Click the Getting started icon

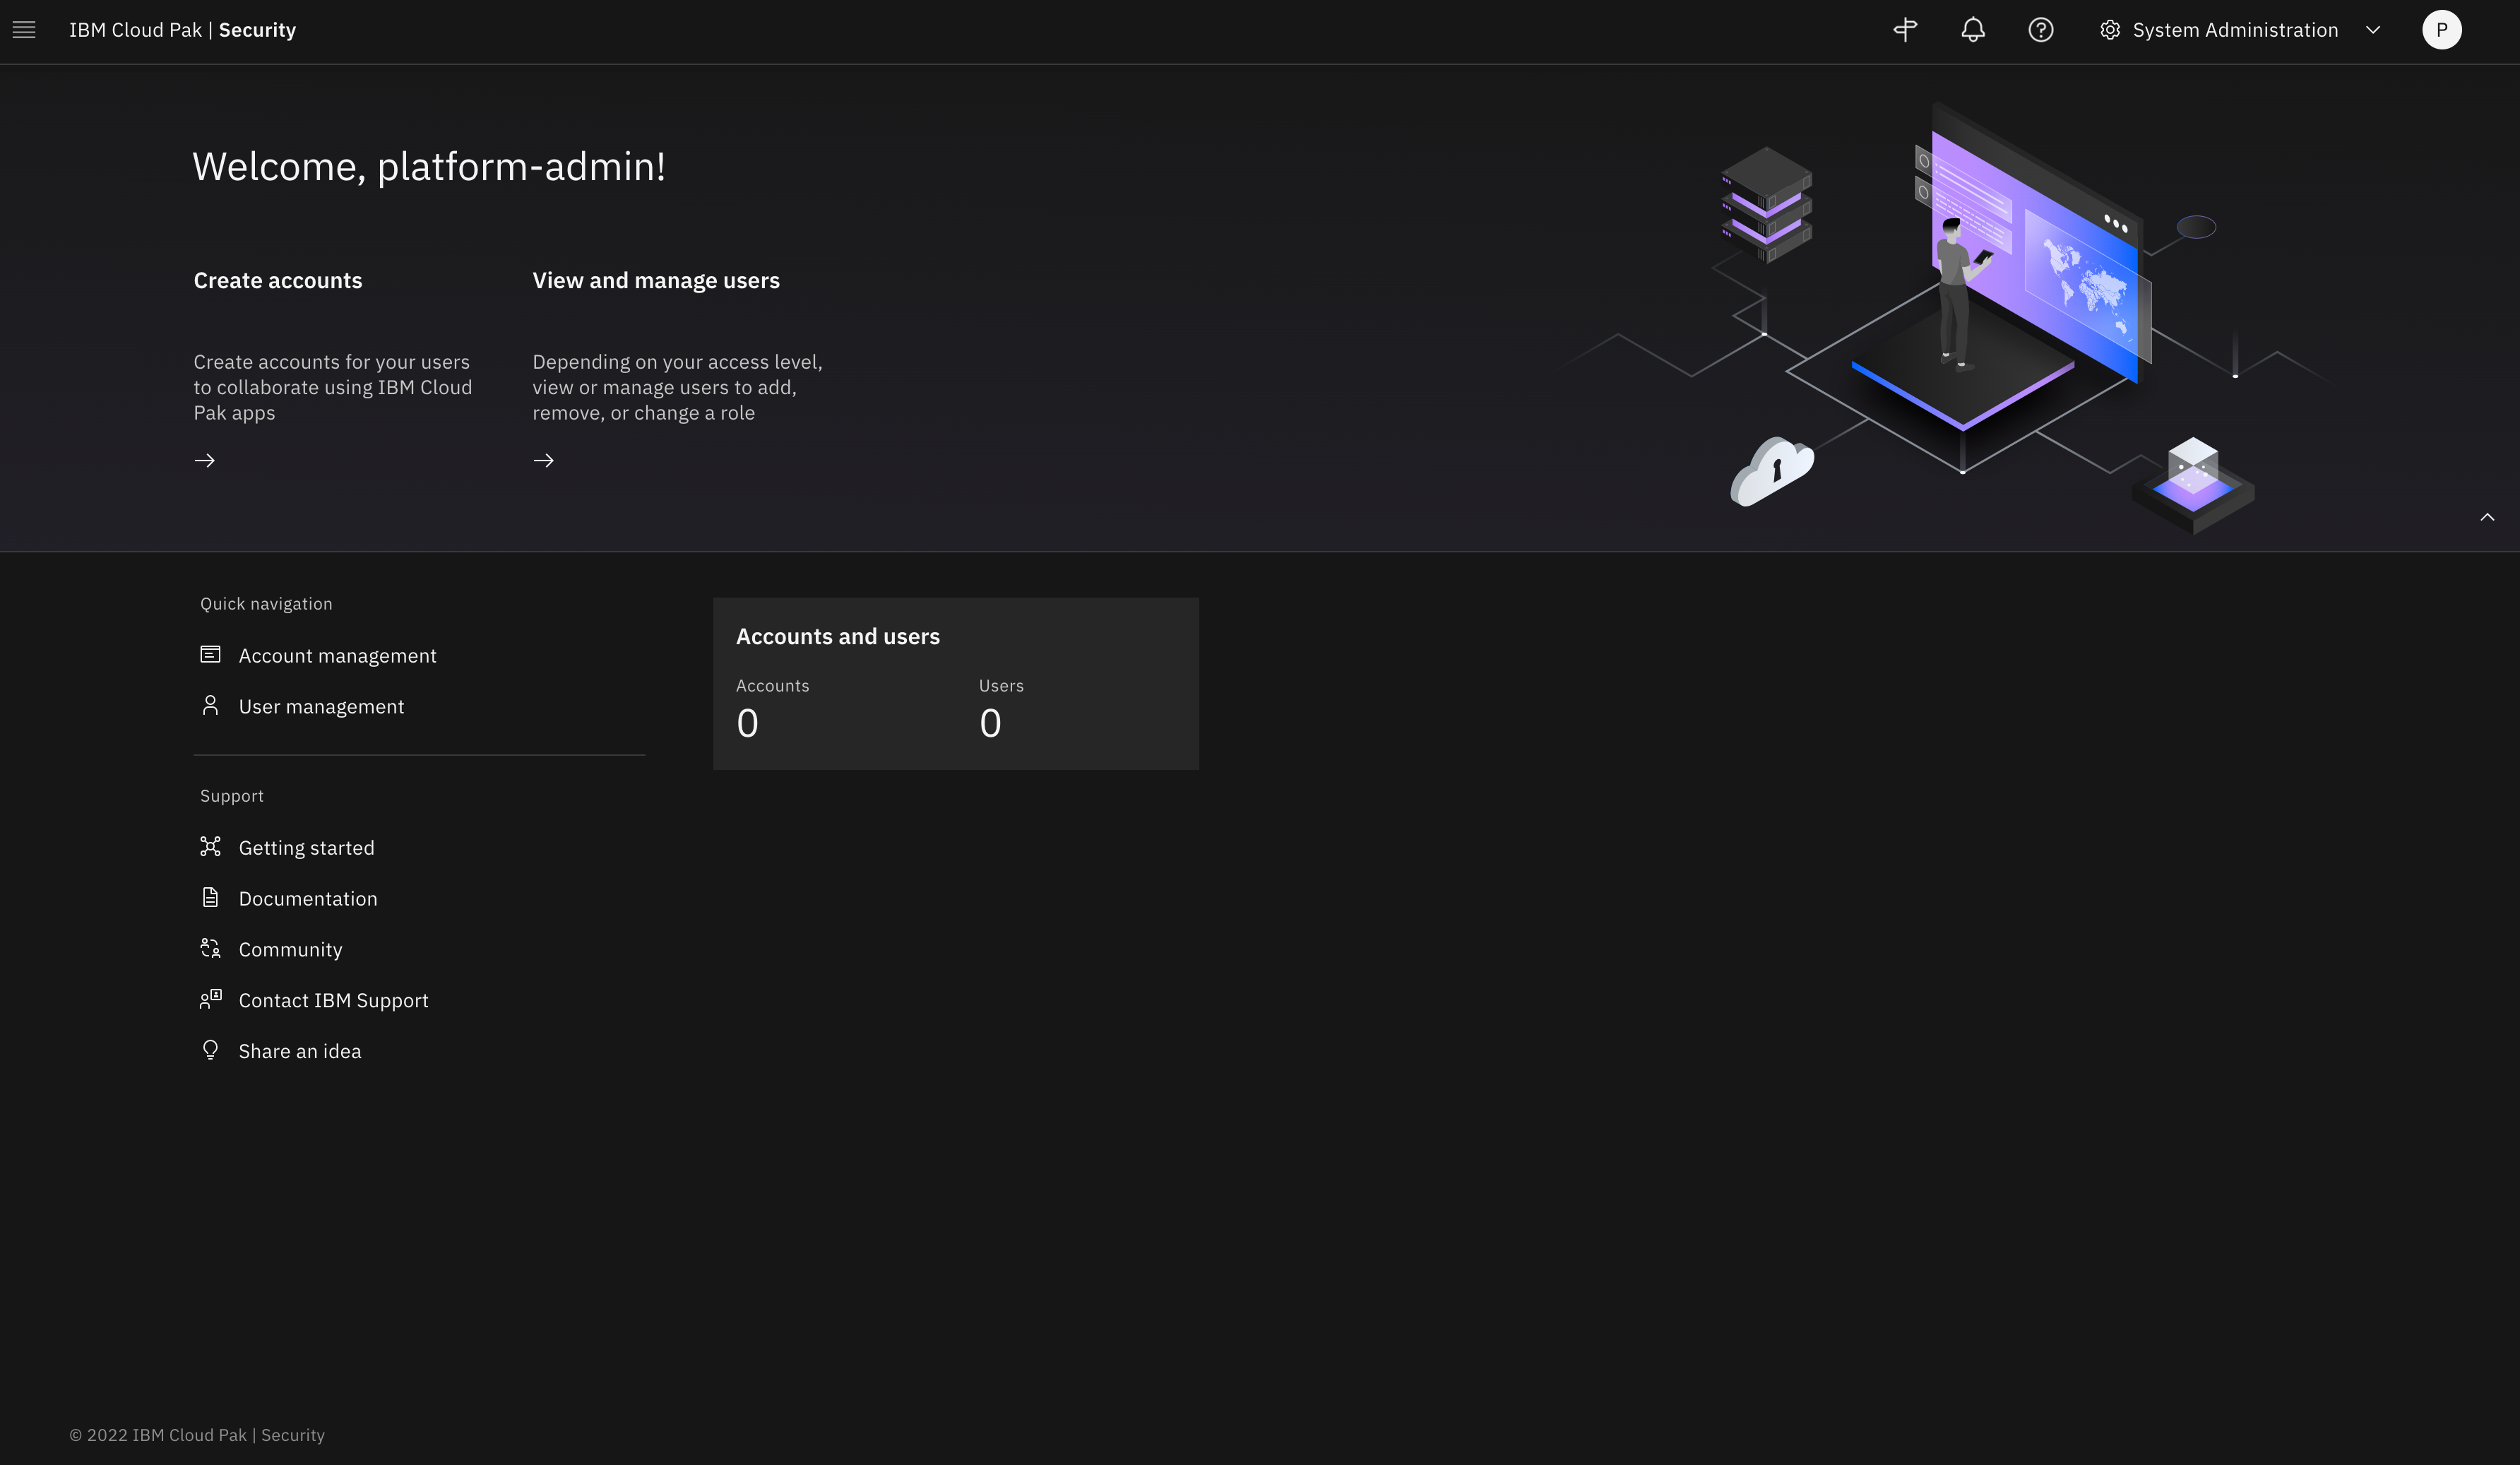pos(210,846)
